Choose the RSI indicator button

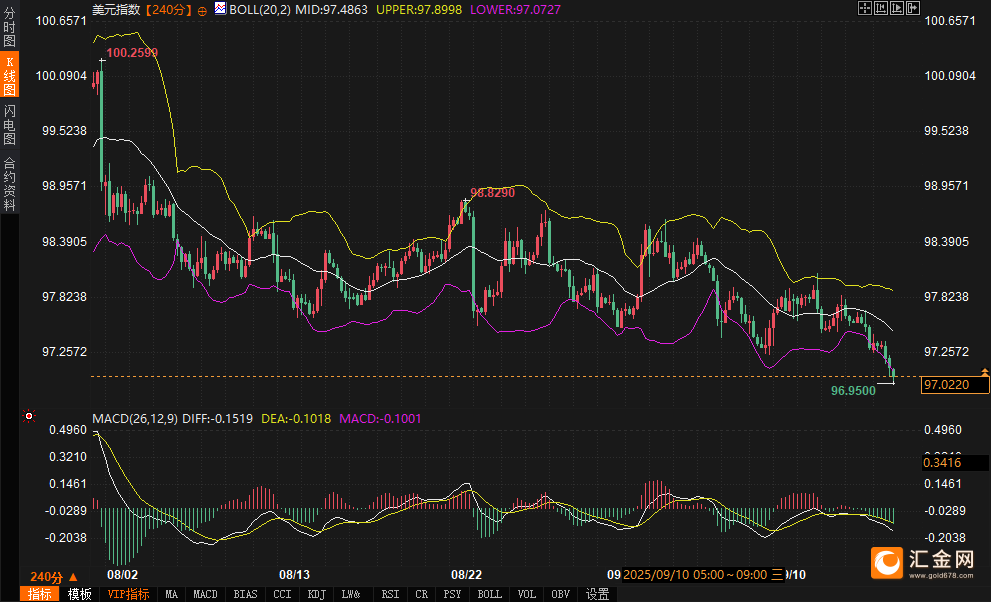pos(389,594)
